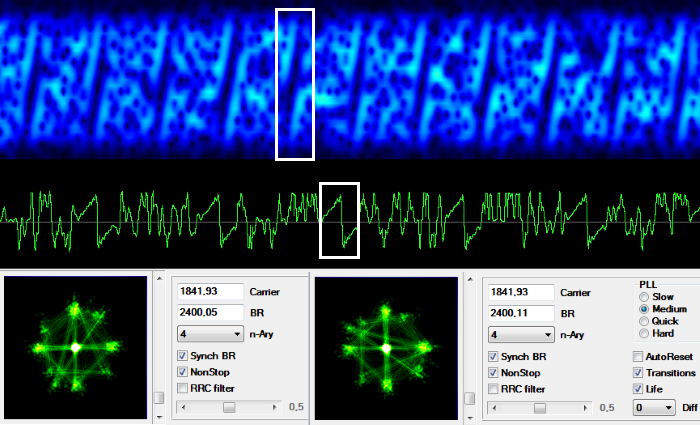Open the Diff dropdown showing 0
Viewport: 700px width, 425px height.
point(654,408)
